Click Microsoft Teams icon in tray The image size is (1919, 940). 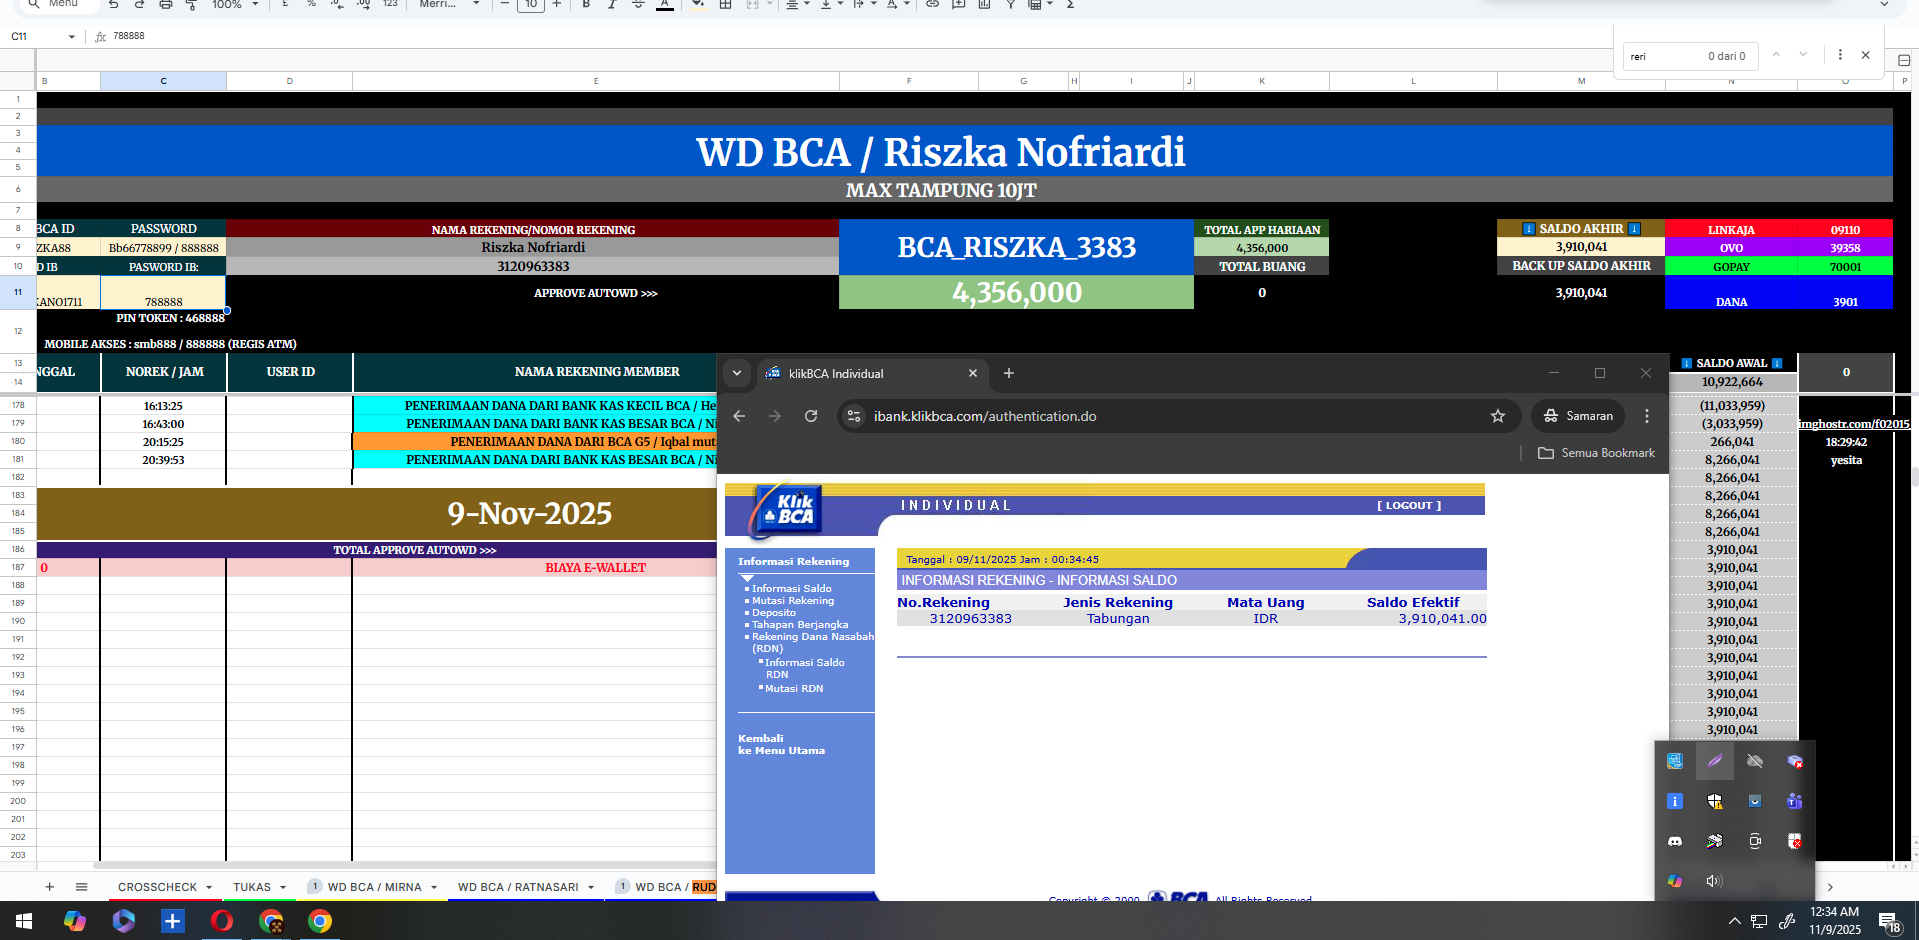click(1794, 801)
